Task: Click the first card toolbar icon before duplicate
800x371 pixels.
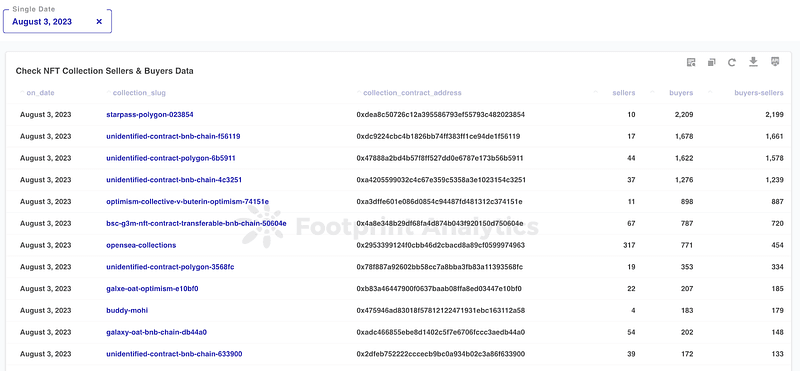Action: pos(691,62)
